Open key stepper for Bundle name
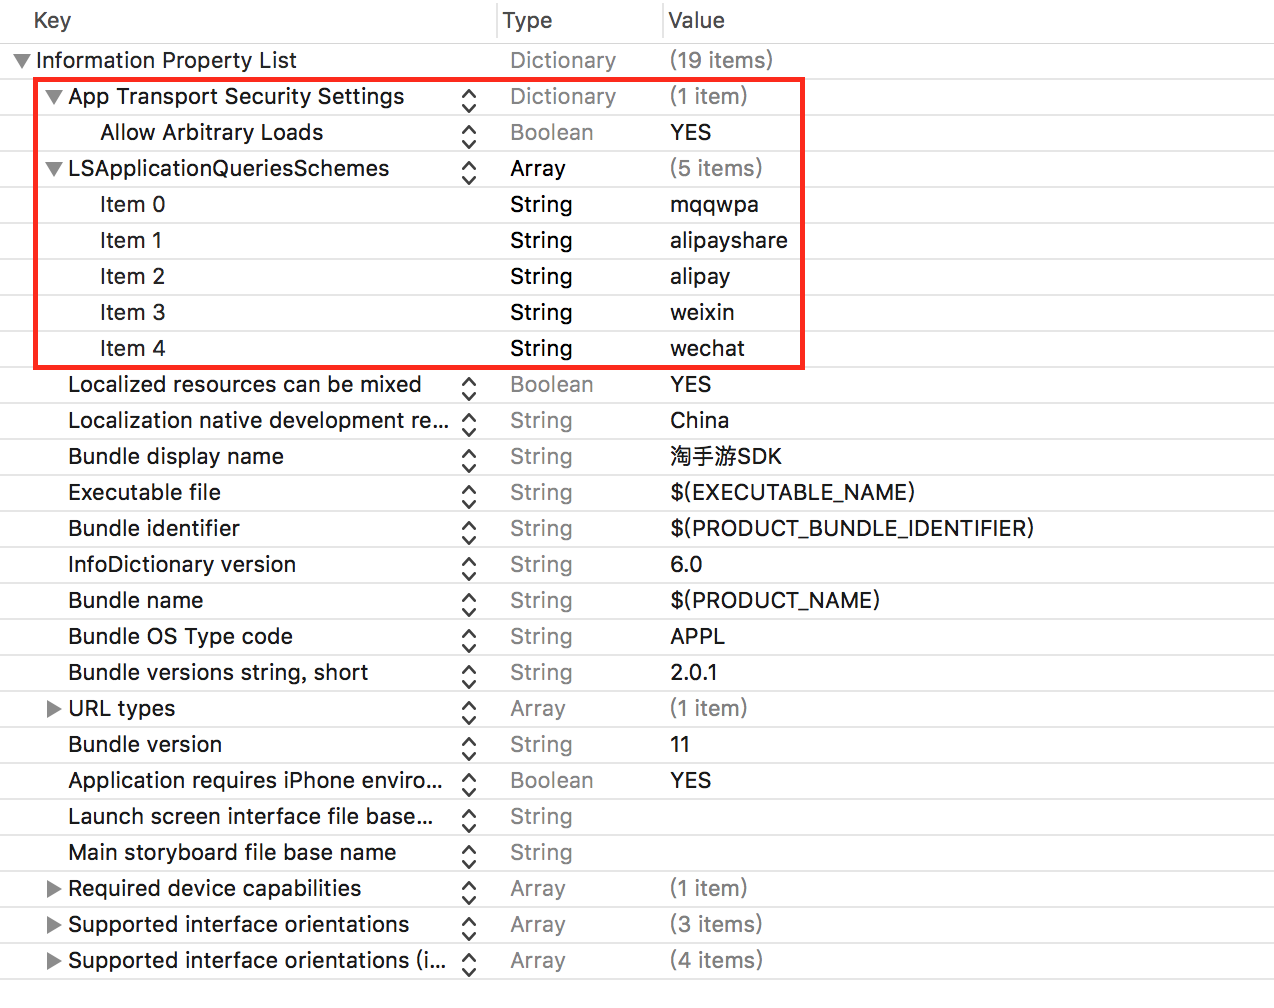Viewport: 1274px width, 1008px height. click(x=469, y=603)
